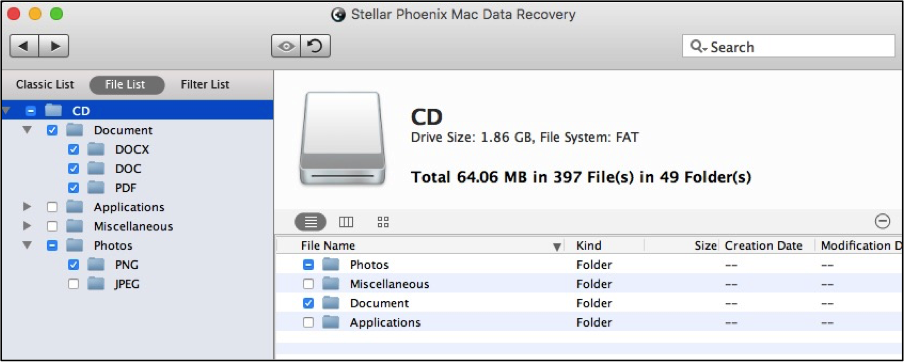Click the eye preview icon in toolbar
This screenshot has width=904, height=362.
(x=286, y=46)
